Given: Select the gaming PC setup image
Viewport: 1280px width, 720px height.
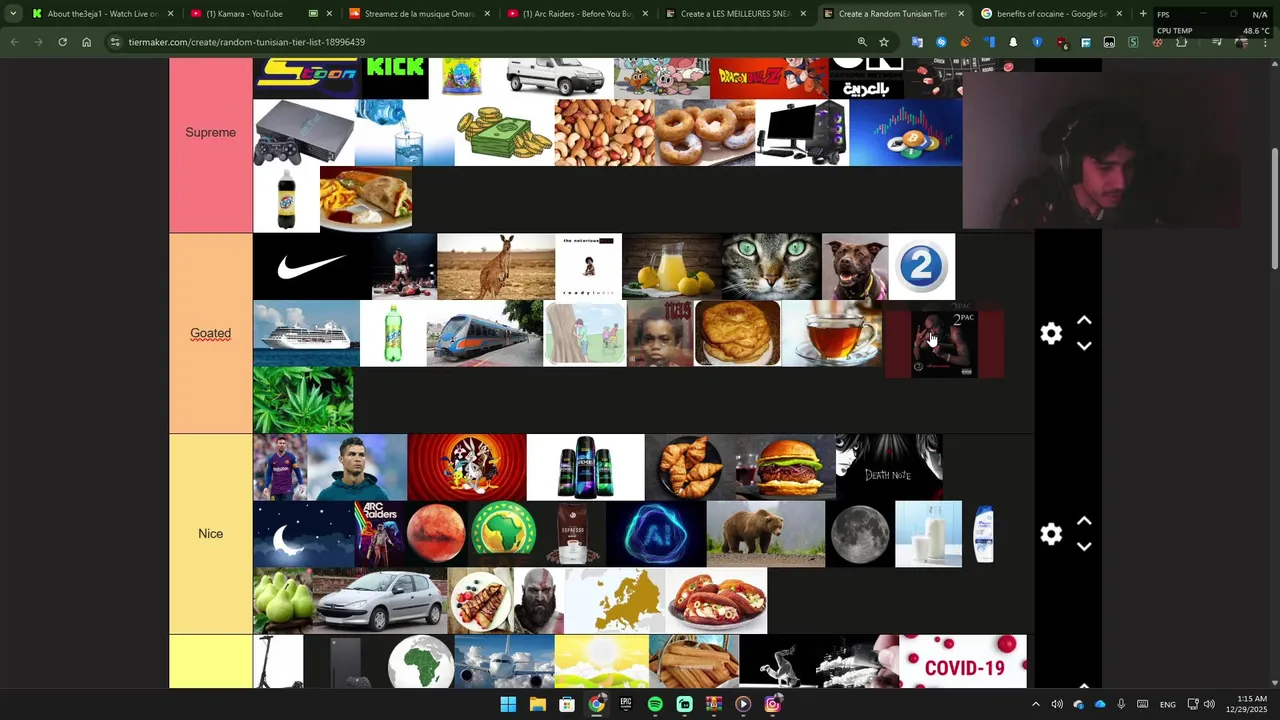Looking at the screenshot, I should point(802,133).
